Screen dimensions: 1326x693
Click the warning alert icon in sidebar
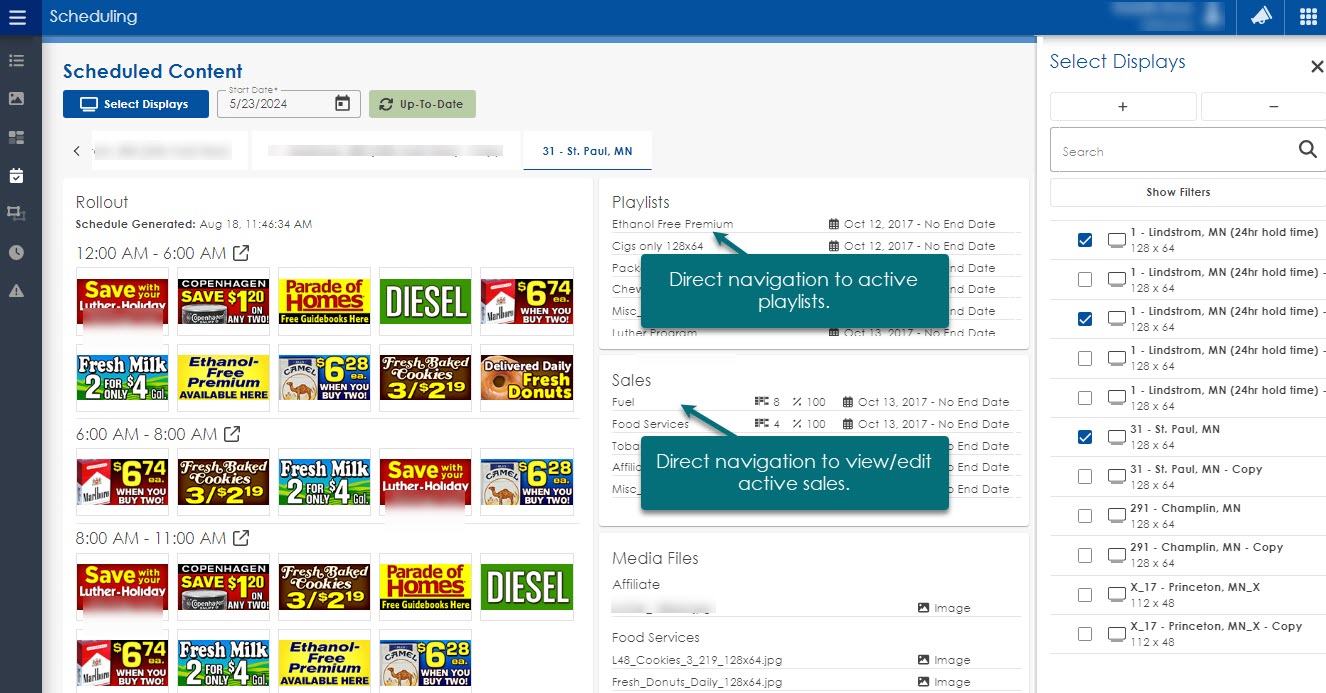16,291
